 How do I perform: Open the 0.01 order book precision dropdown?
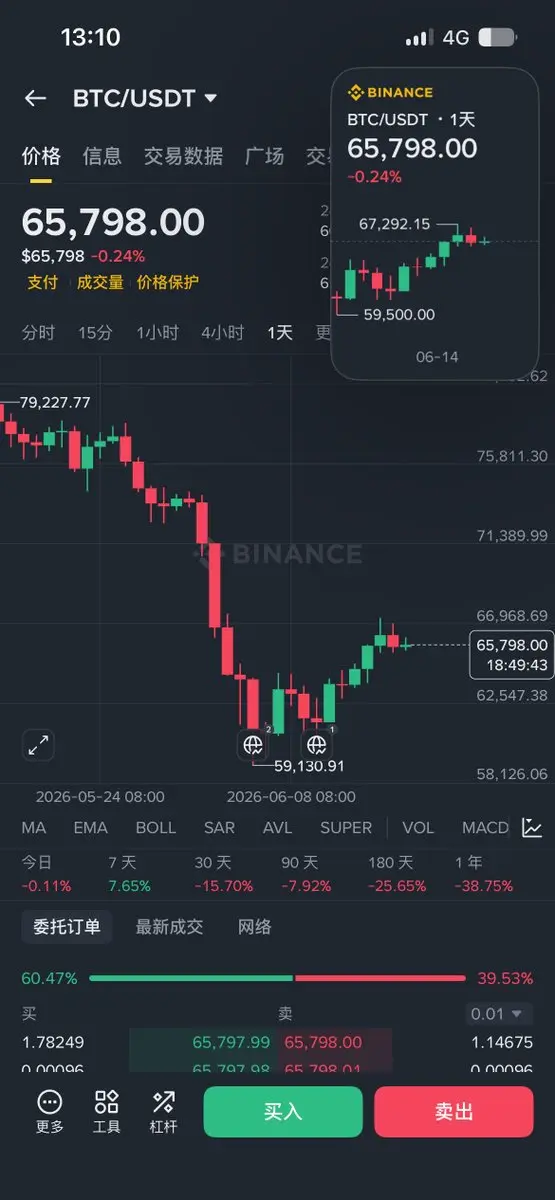tap(500, 1014)
